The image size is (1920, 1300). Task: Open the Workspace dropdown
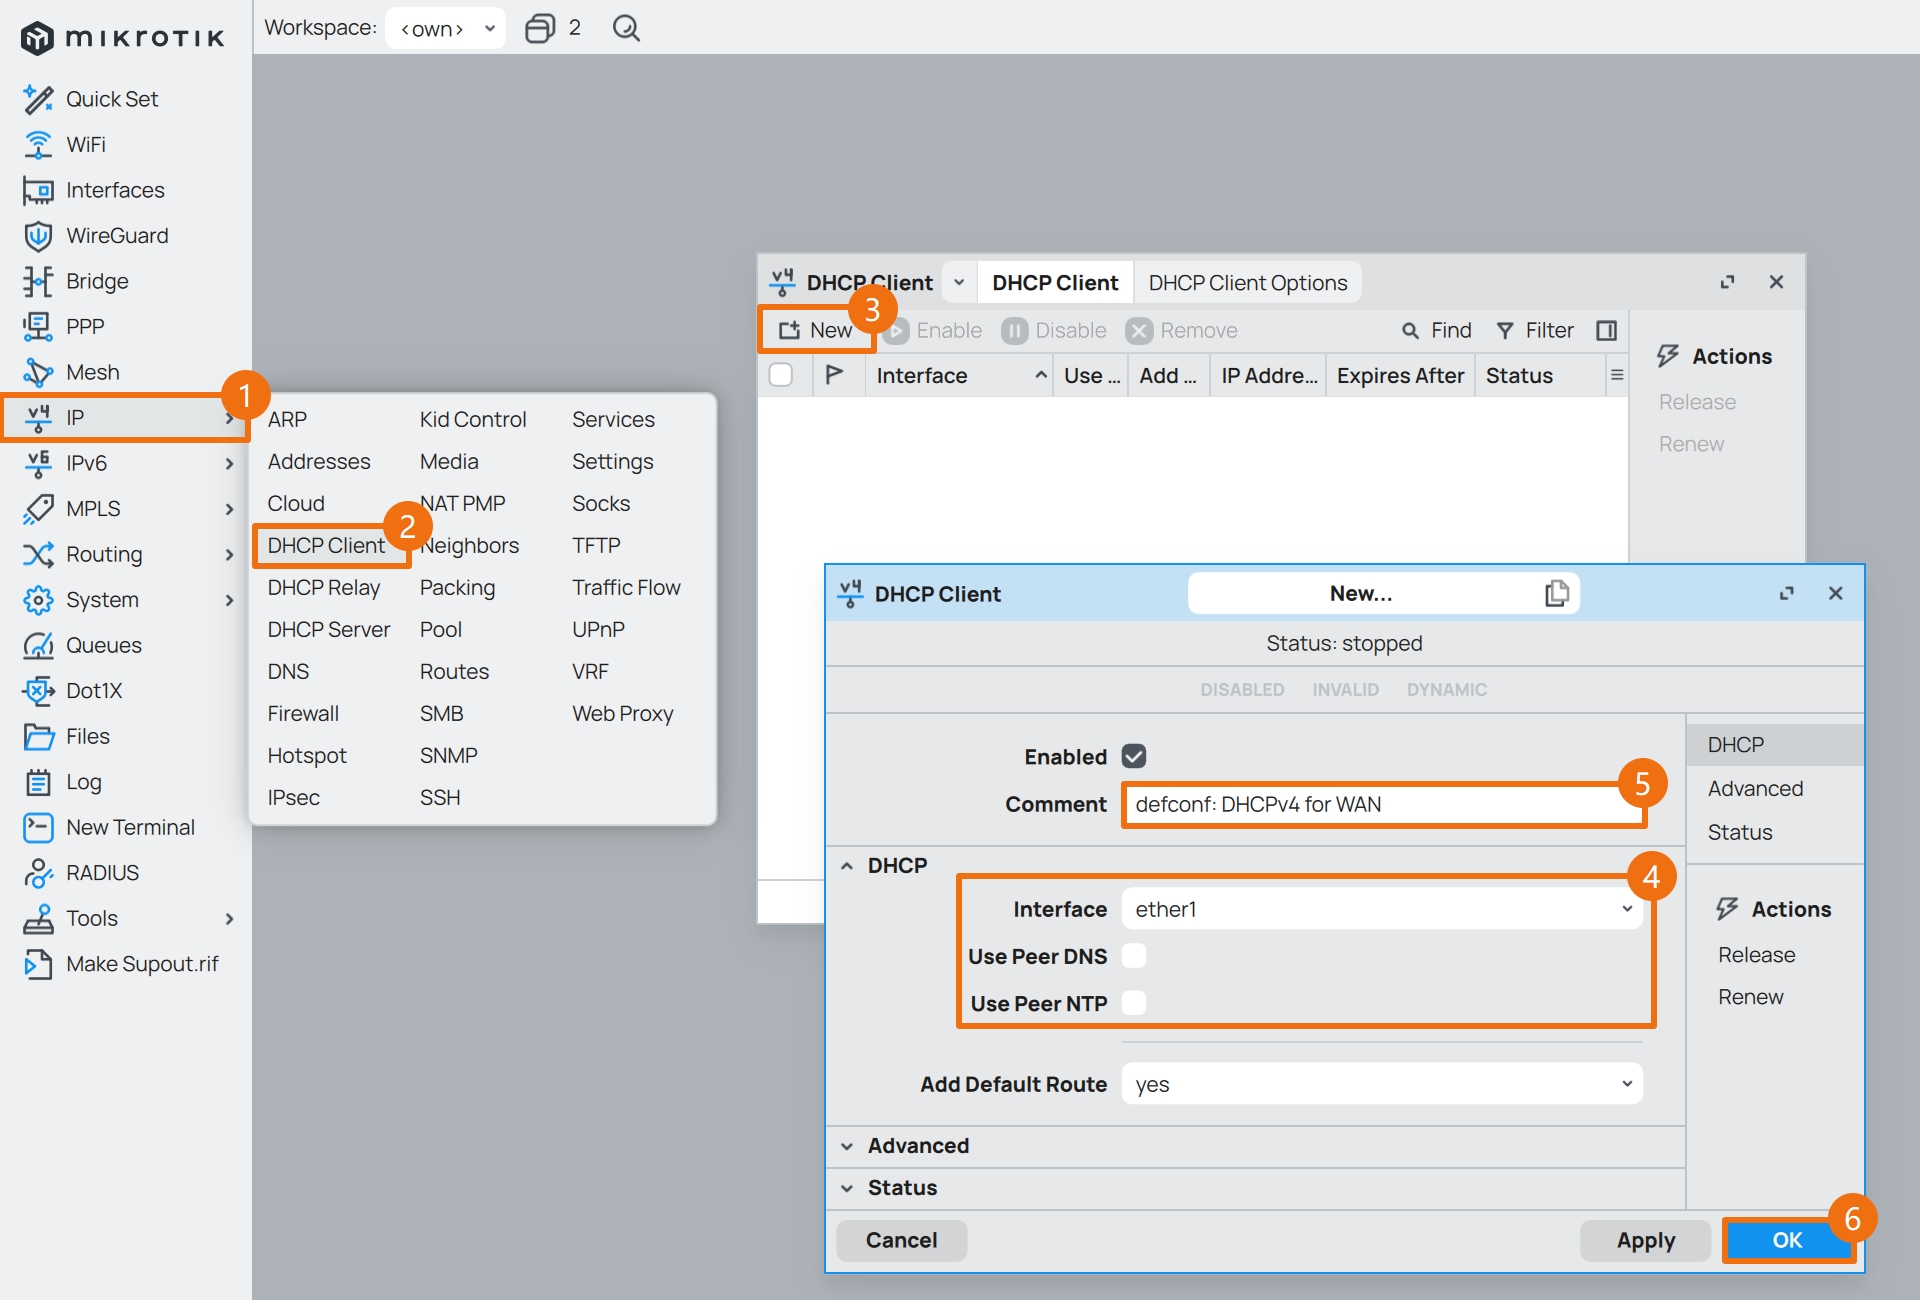coord(446,28)
